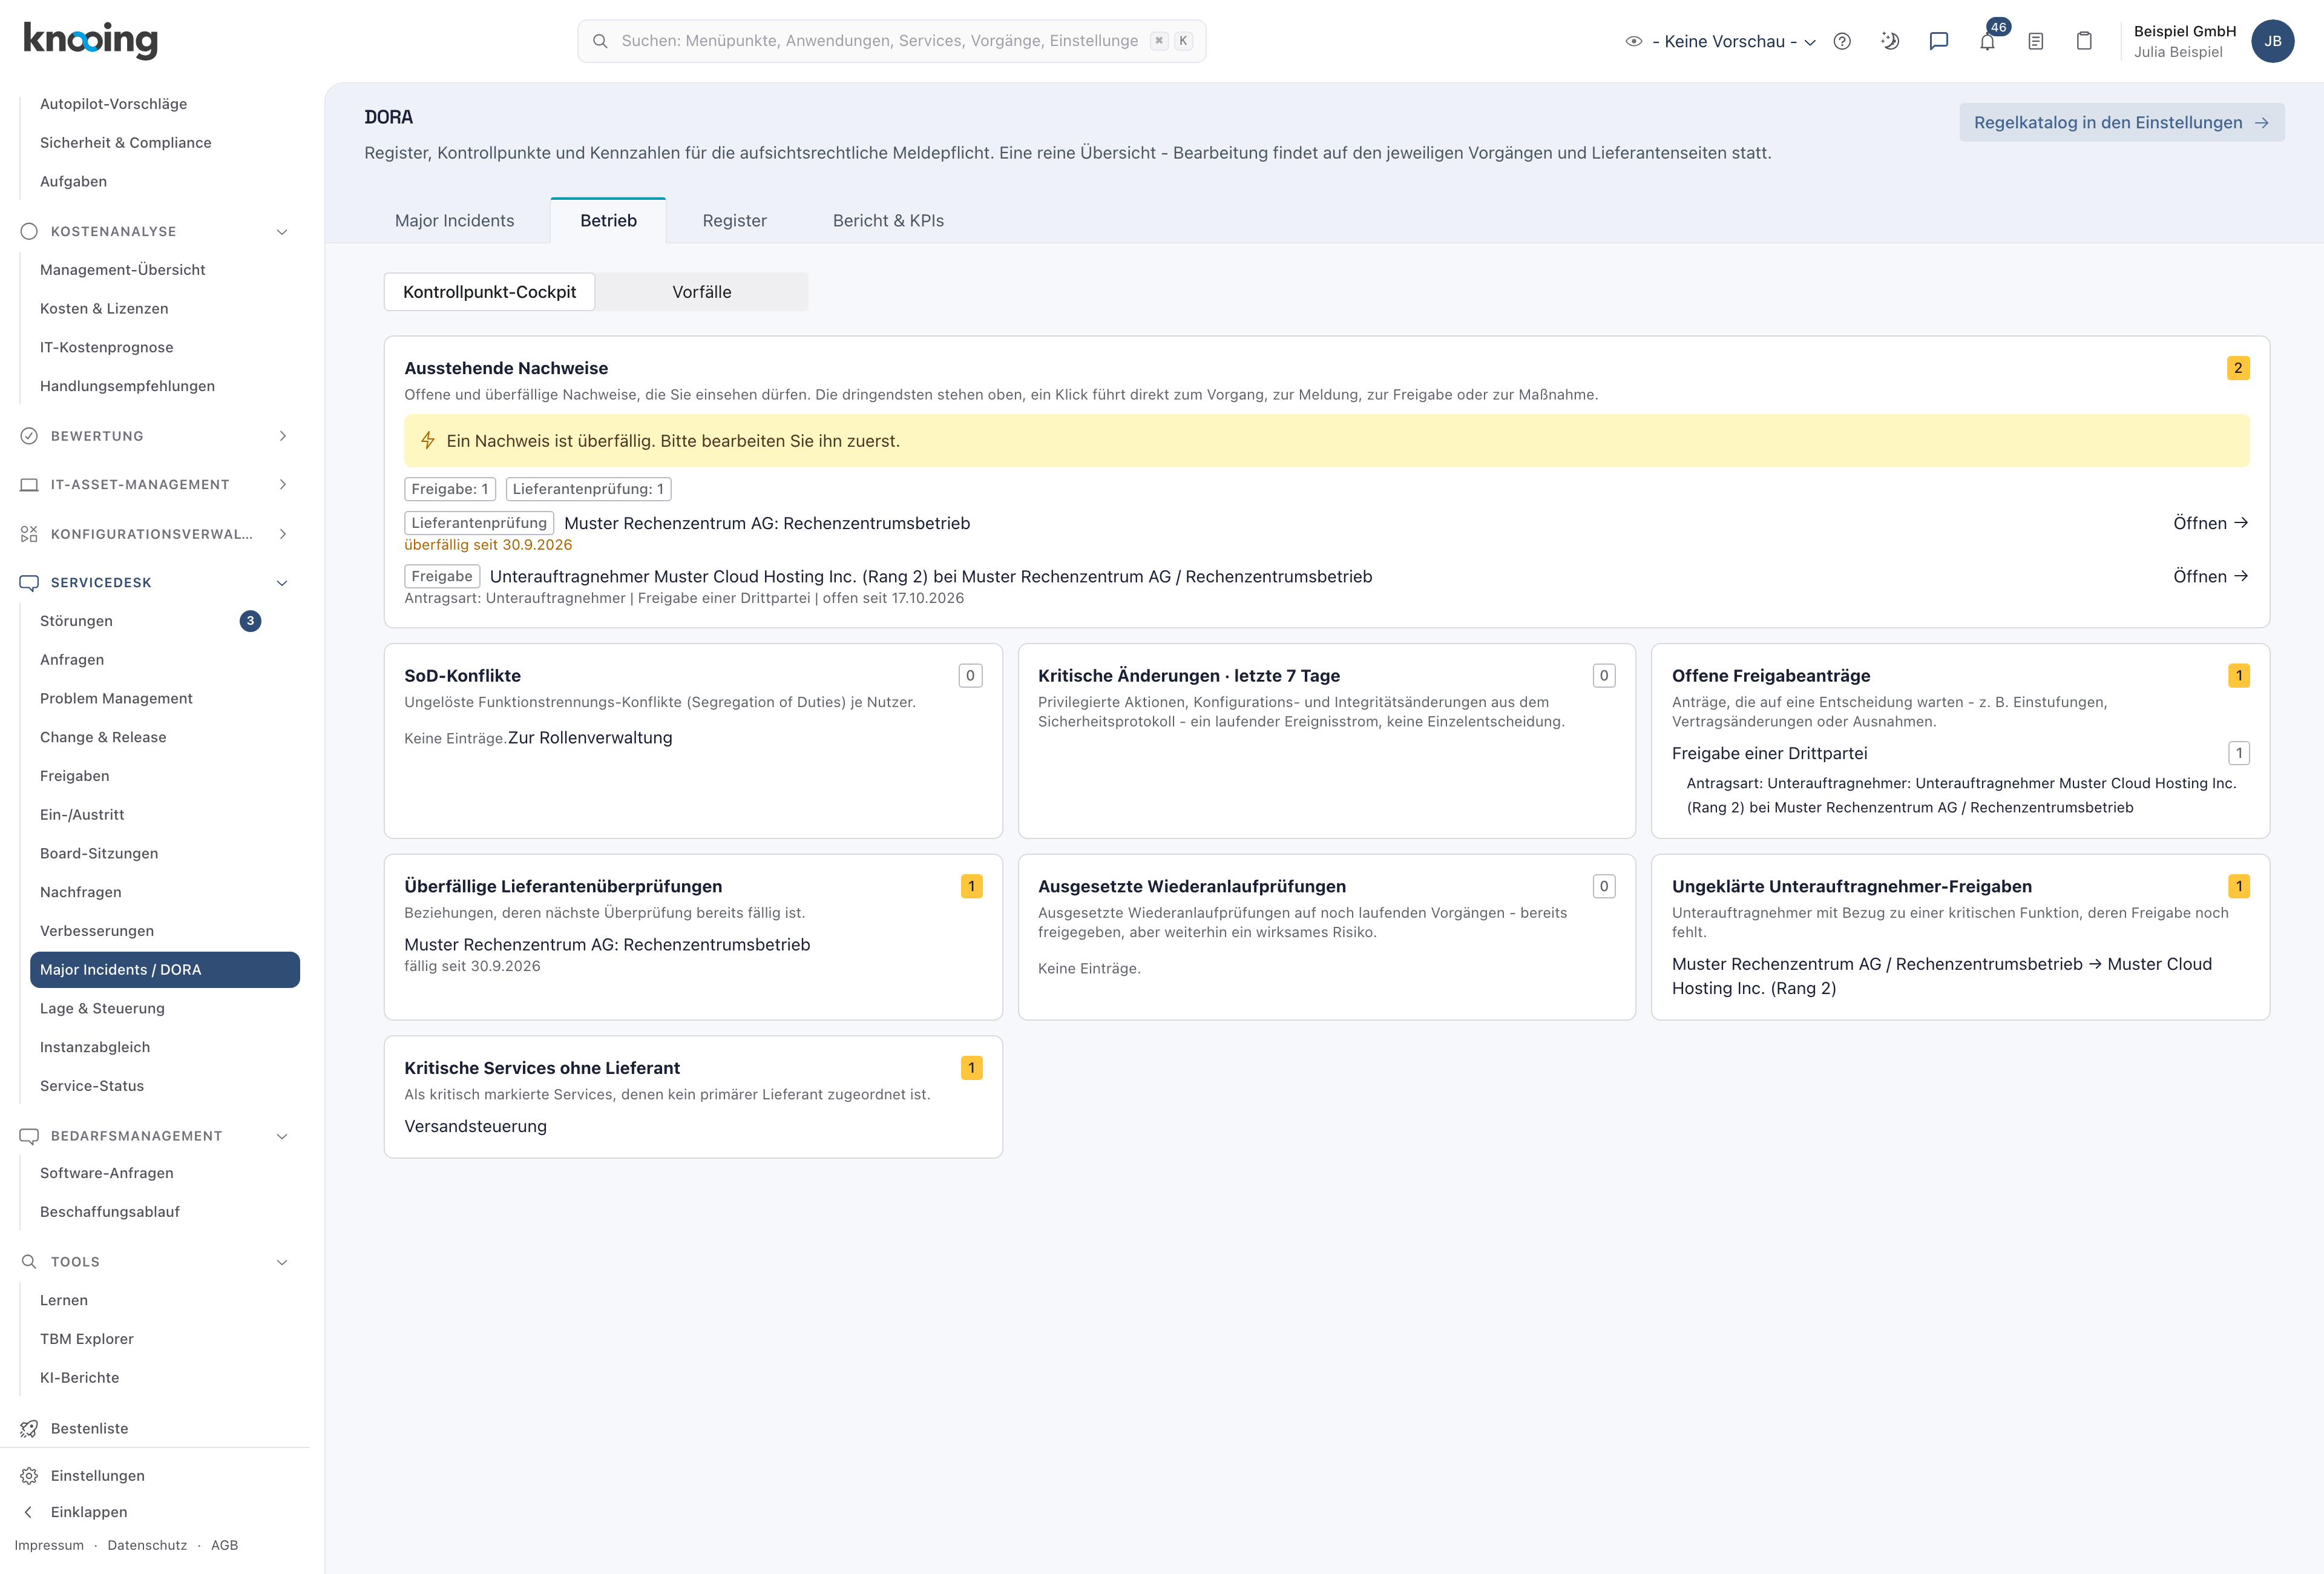Open Regelkatalog in den Einstellungen
Screen dimensions: 2324x1574
(x=2121, y=122)
